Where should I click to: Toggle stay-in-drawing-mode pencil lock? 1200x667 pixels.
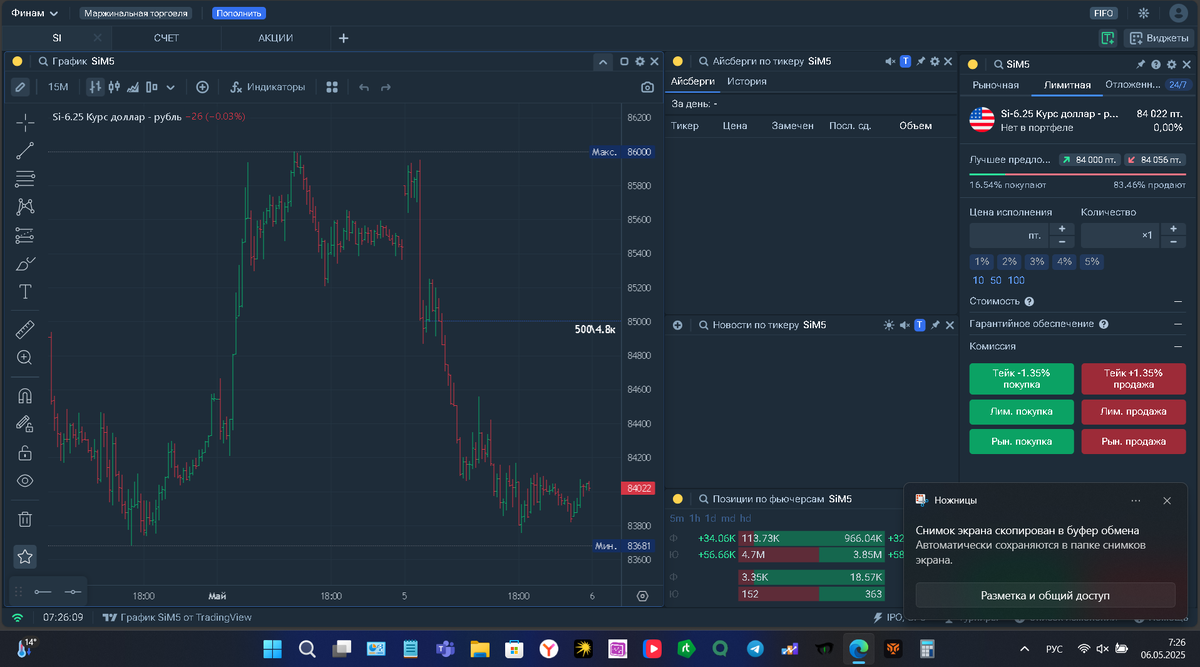tap(25, 424)
